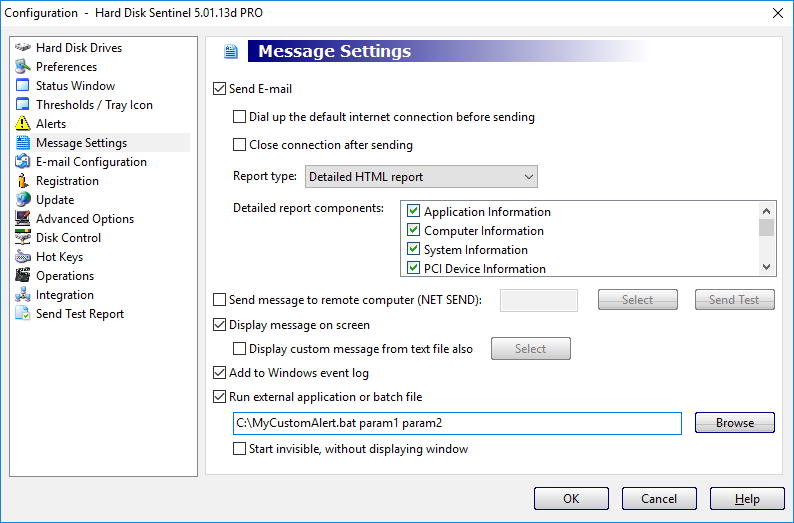This screenshot has height=523, width=794.
Task: Toggle Add to Windows event log
Action: pos(219,373)
